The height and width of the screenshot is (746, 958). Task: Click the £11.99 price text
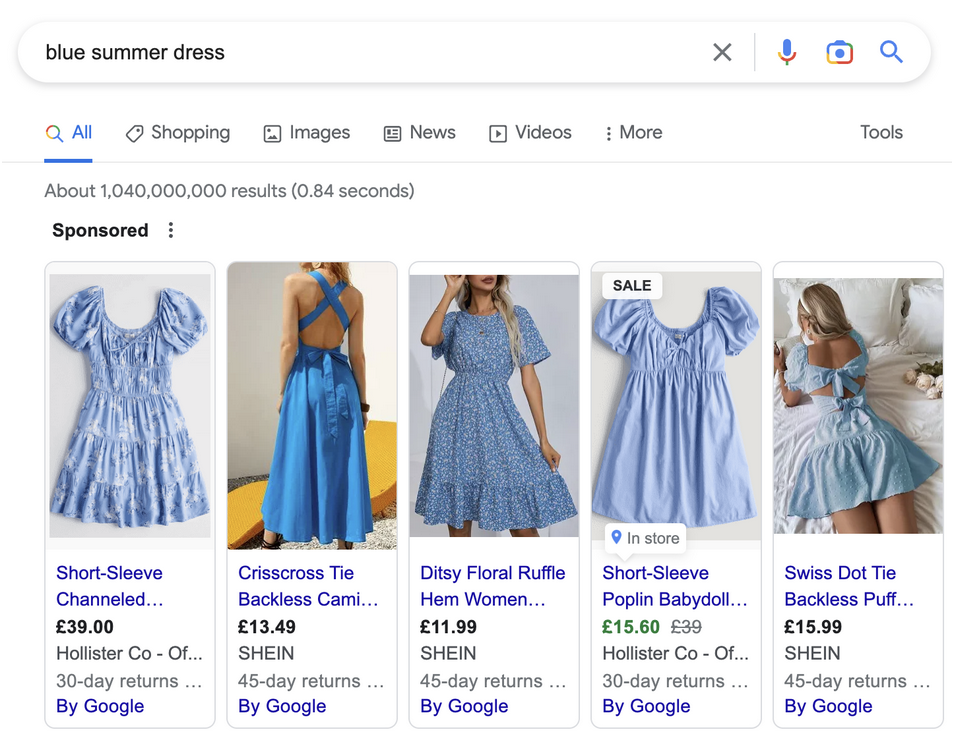(448, 627)
